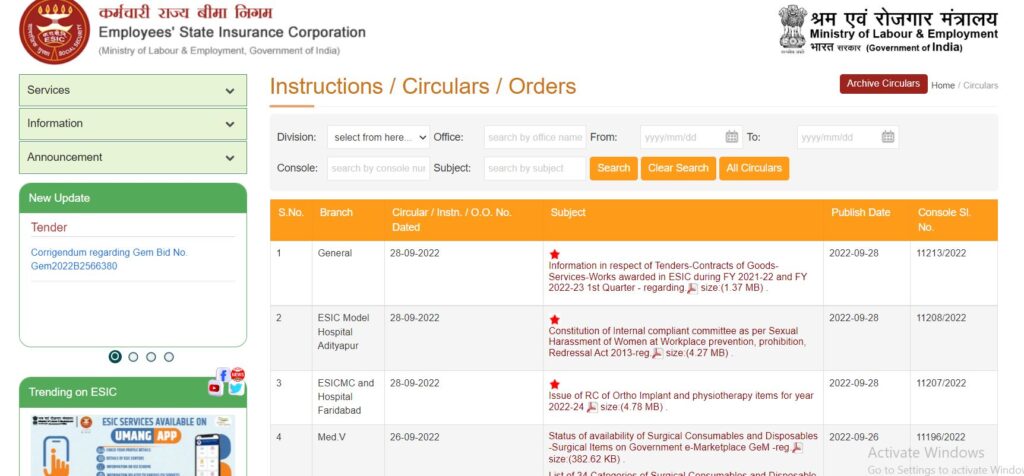Image resolution: width=1024 pixels, height=476 pixels.
Task: Select second carousel dot under New Update
Action: pyautogui.click(x=133, y=357)
